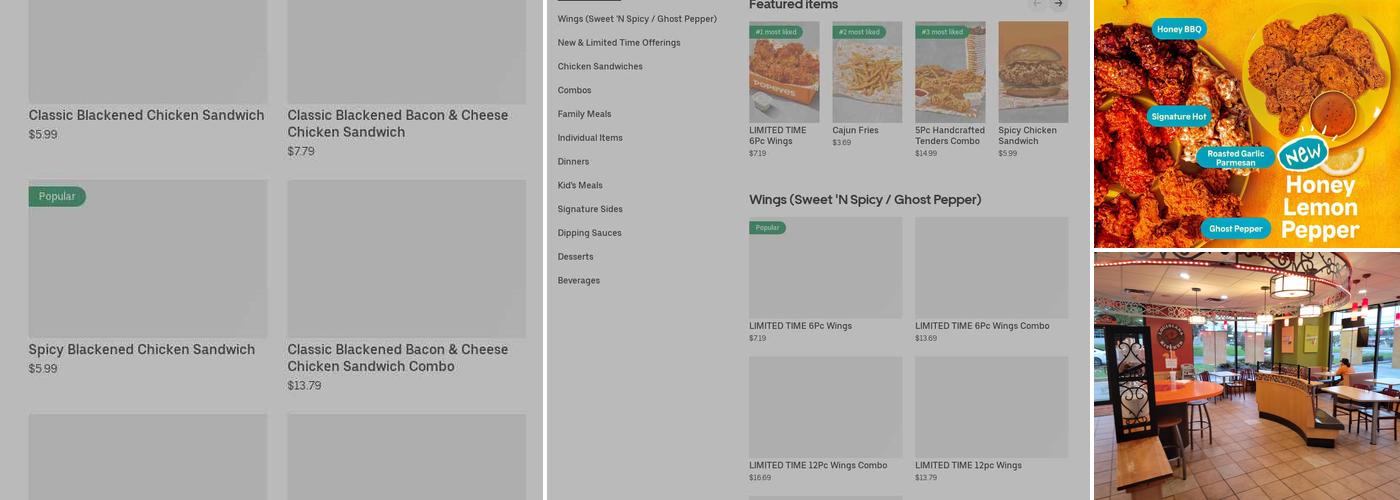Click the Classic Blackened Chicken Sandwich title
This screenshot has height=500, width=1400.
tap(146, 115)
